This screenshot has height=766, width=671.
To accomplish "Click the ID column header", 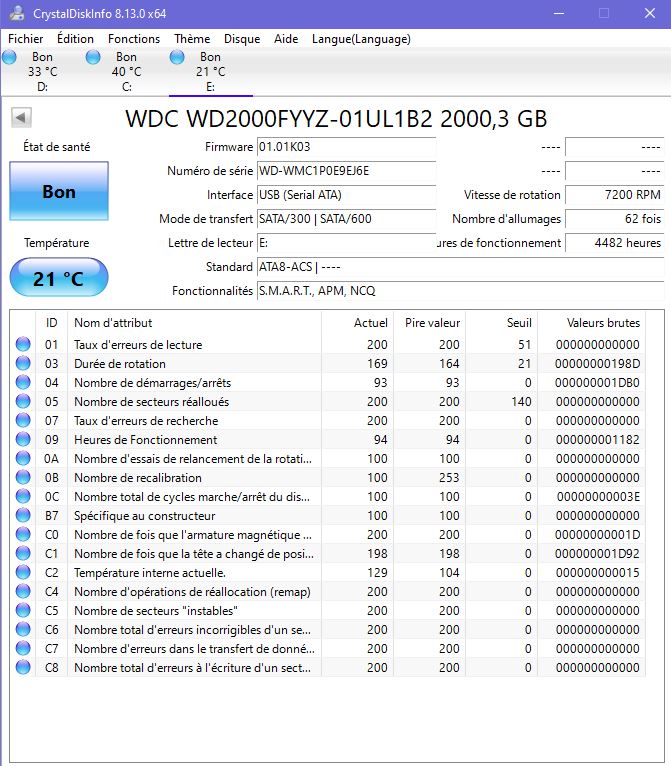I will point(51,323).
